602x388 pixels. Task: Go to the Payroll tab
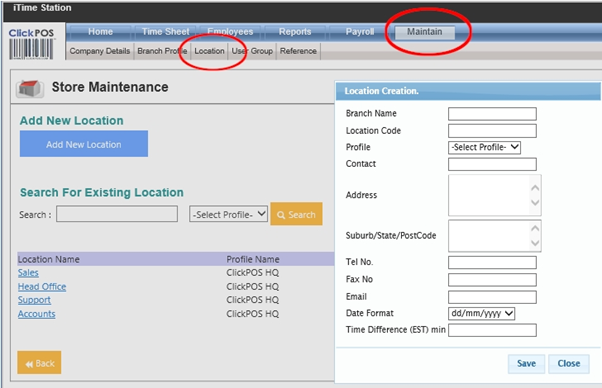tap(360, 32)
